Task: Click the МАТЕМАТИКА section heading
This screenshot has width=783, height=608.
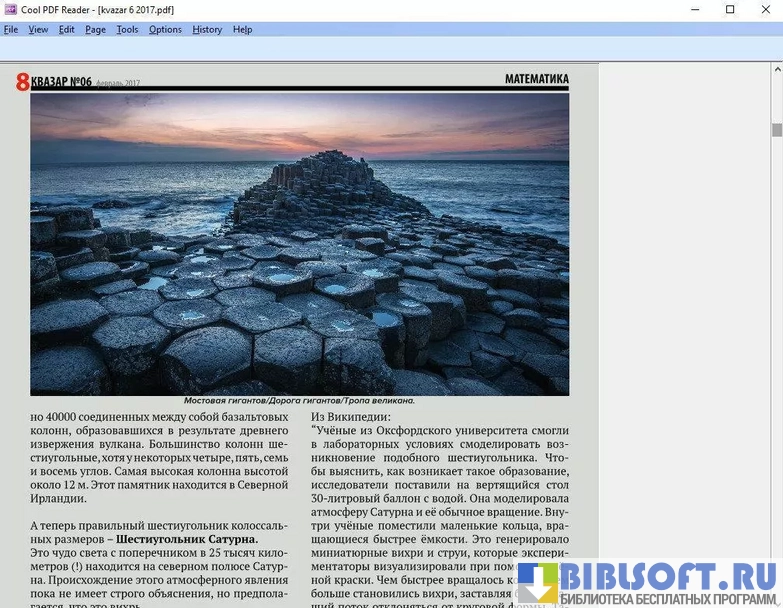Action: (536, 78)
